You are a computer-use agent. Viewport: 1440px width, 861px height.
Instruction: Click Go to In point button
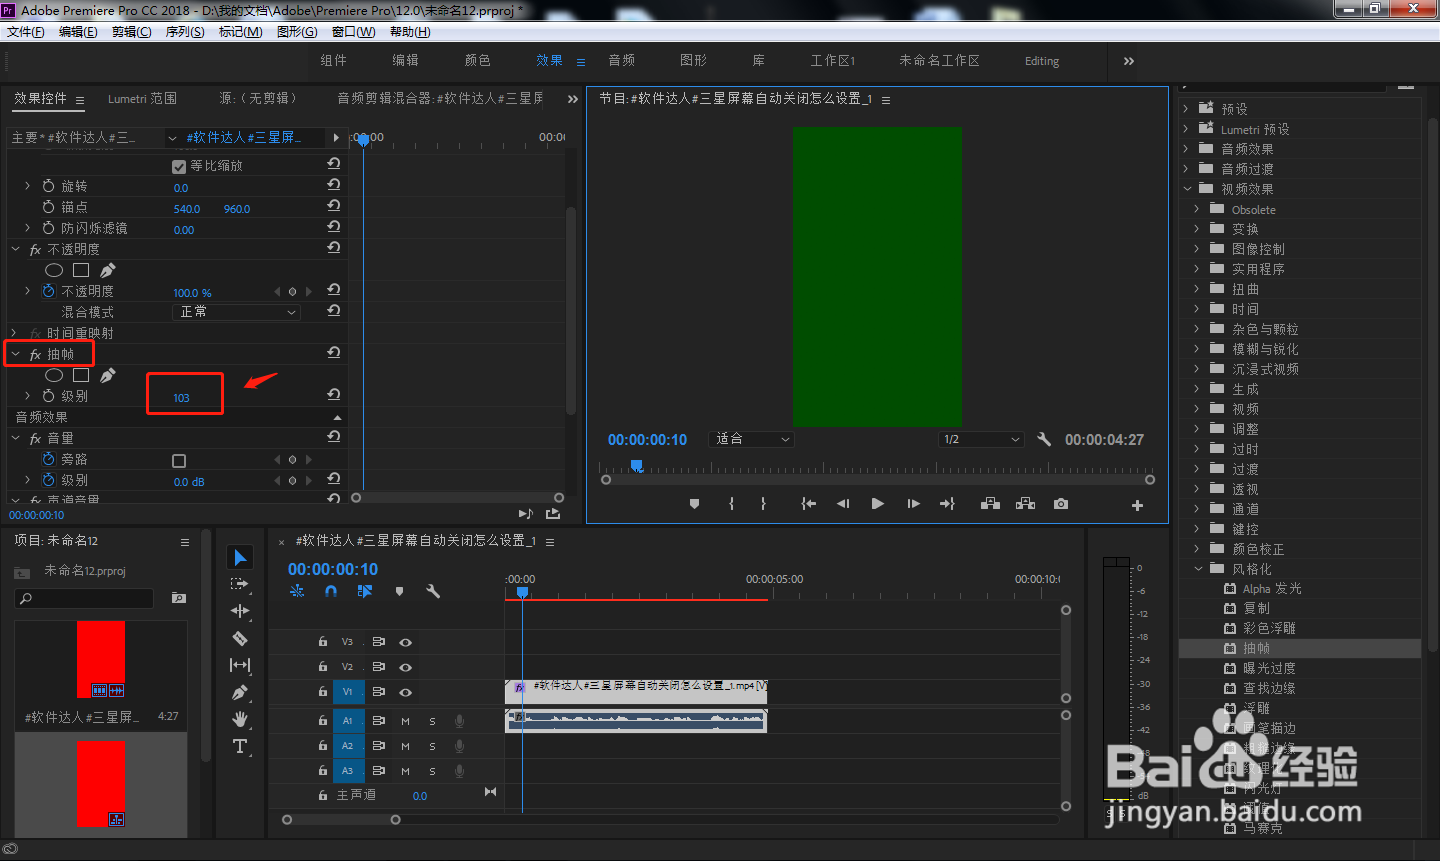[x=808, y=504]
